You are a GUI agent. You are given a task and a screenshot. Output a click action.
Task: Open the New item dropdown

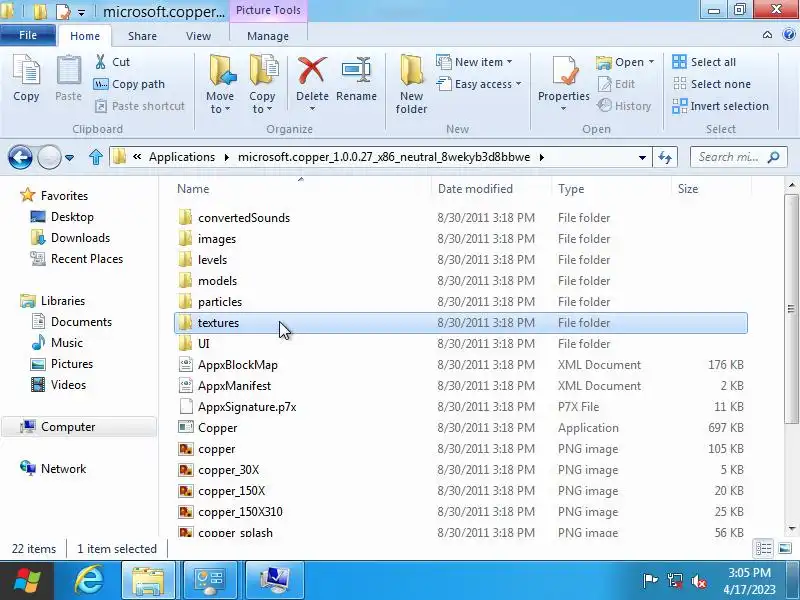(474, 62)
